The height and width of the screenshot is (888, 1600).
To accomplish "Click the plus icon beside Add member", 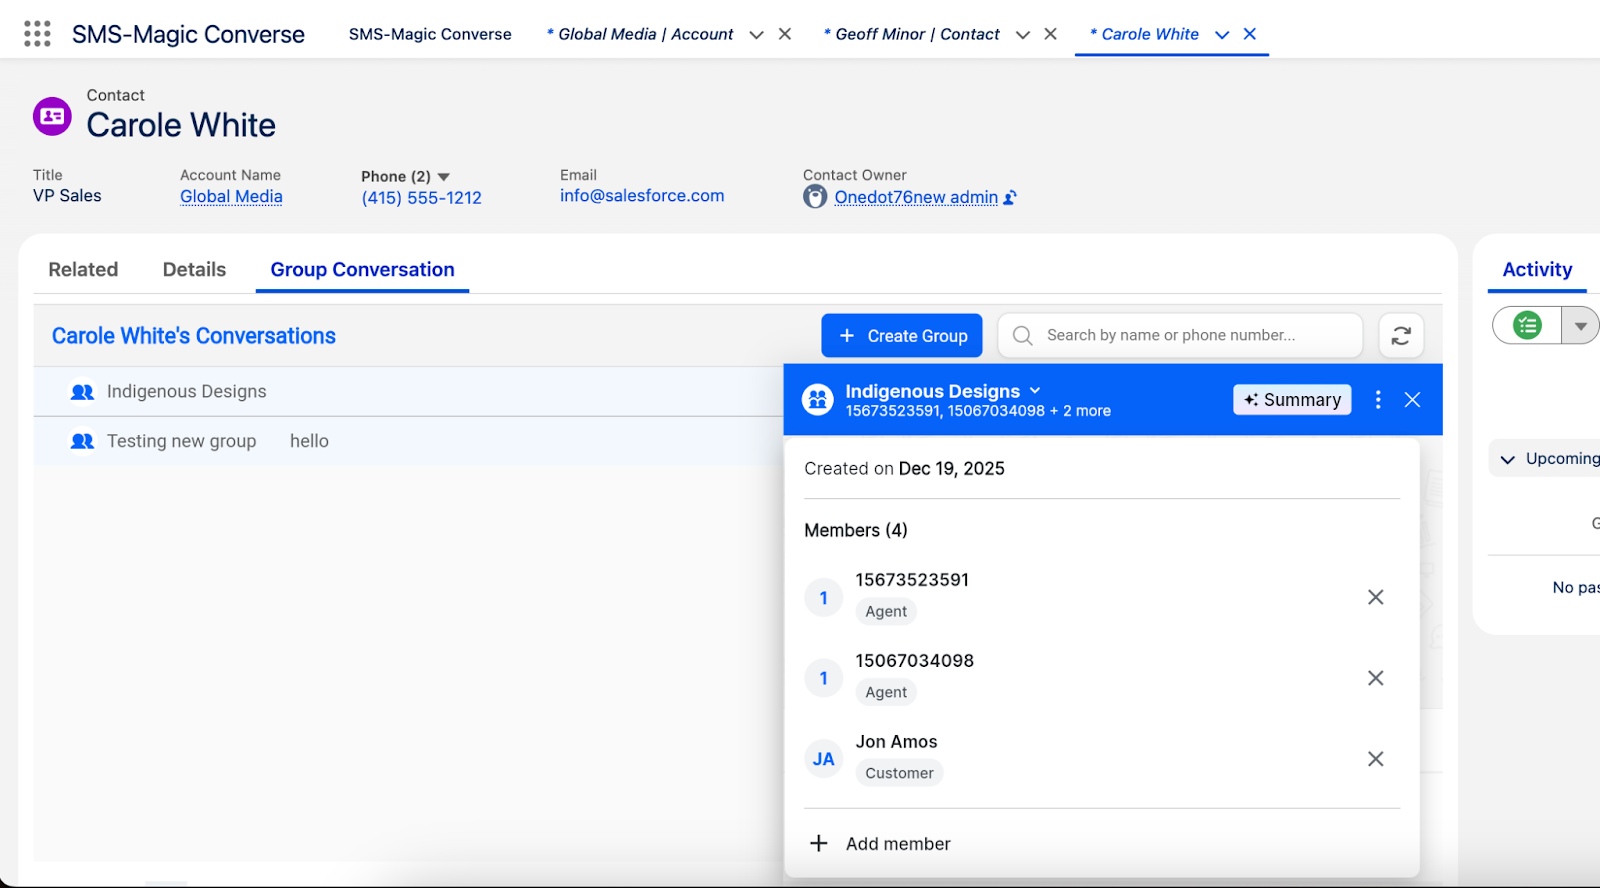I will pos(819,843).
